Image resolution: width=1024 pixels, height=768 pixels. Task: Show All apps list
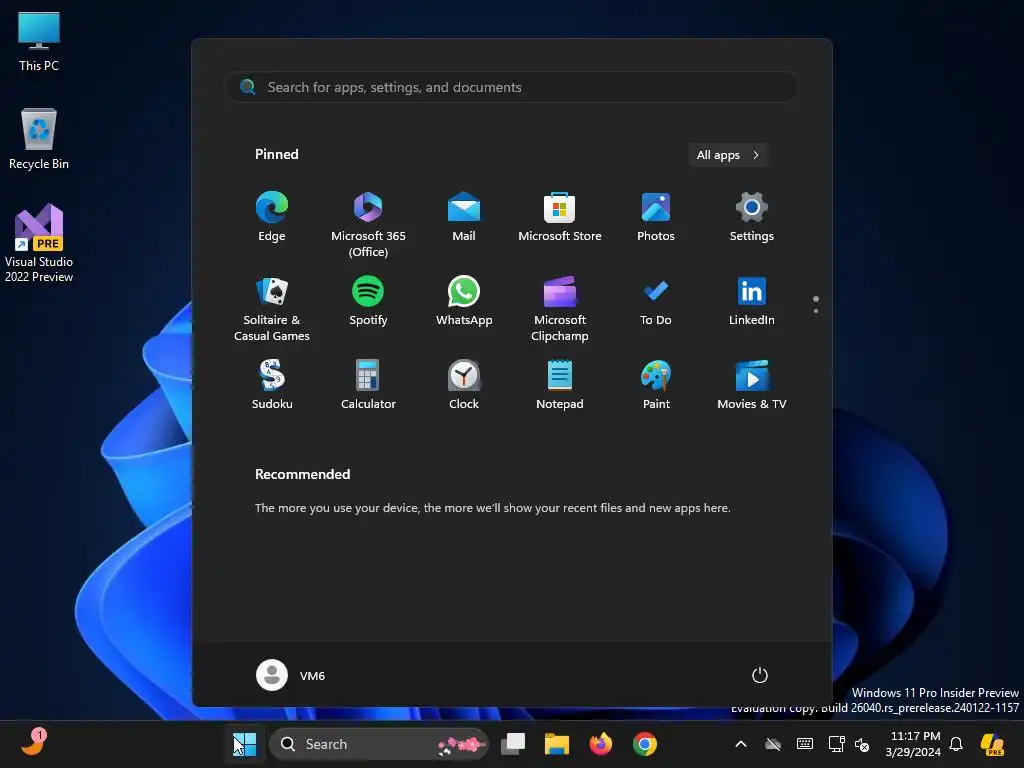click(728, 155)
